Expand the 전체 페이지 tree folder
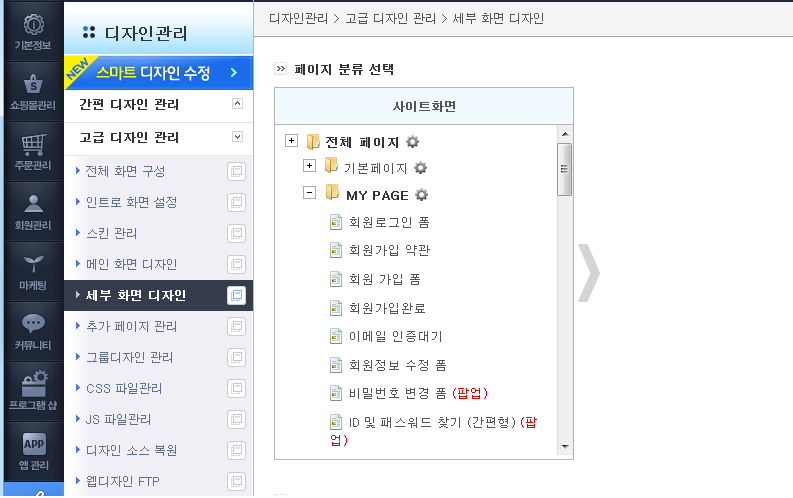Screen dimensions: 793x498 coord(291,141)
